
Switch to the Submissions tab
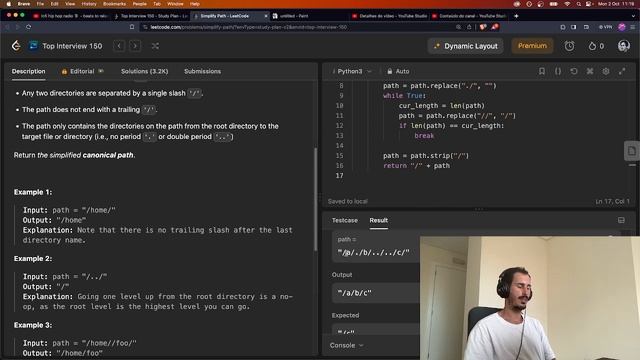tap(202, 71)
